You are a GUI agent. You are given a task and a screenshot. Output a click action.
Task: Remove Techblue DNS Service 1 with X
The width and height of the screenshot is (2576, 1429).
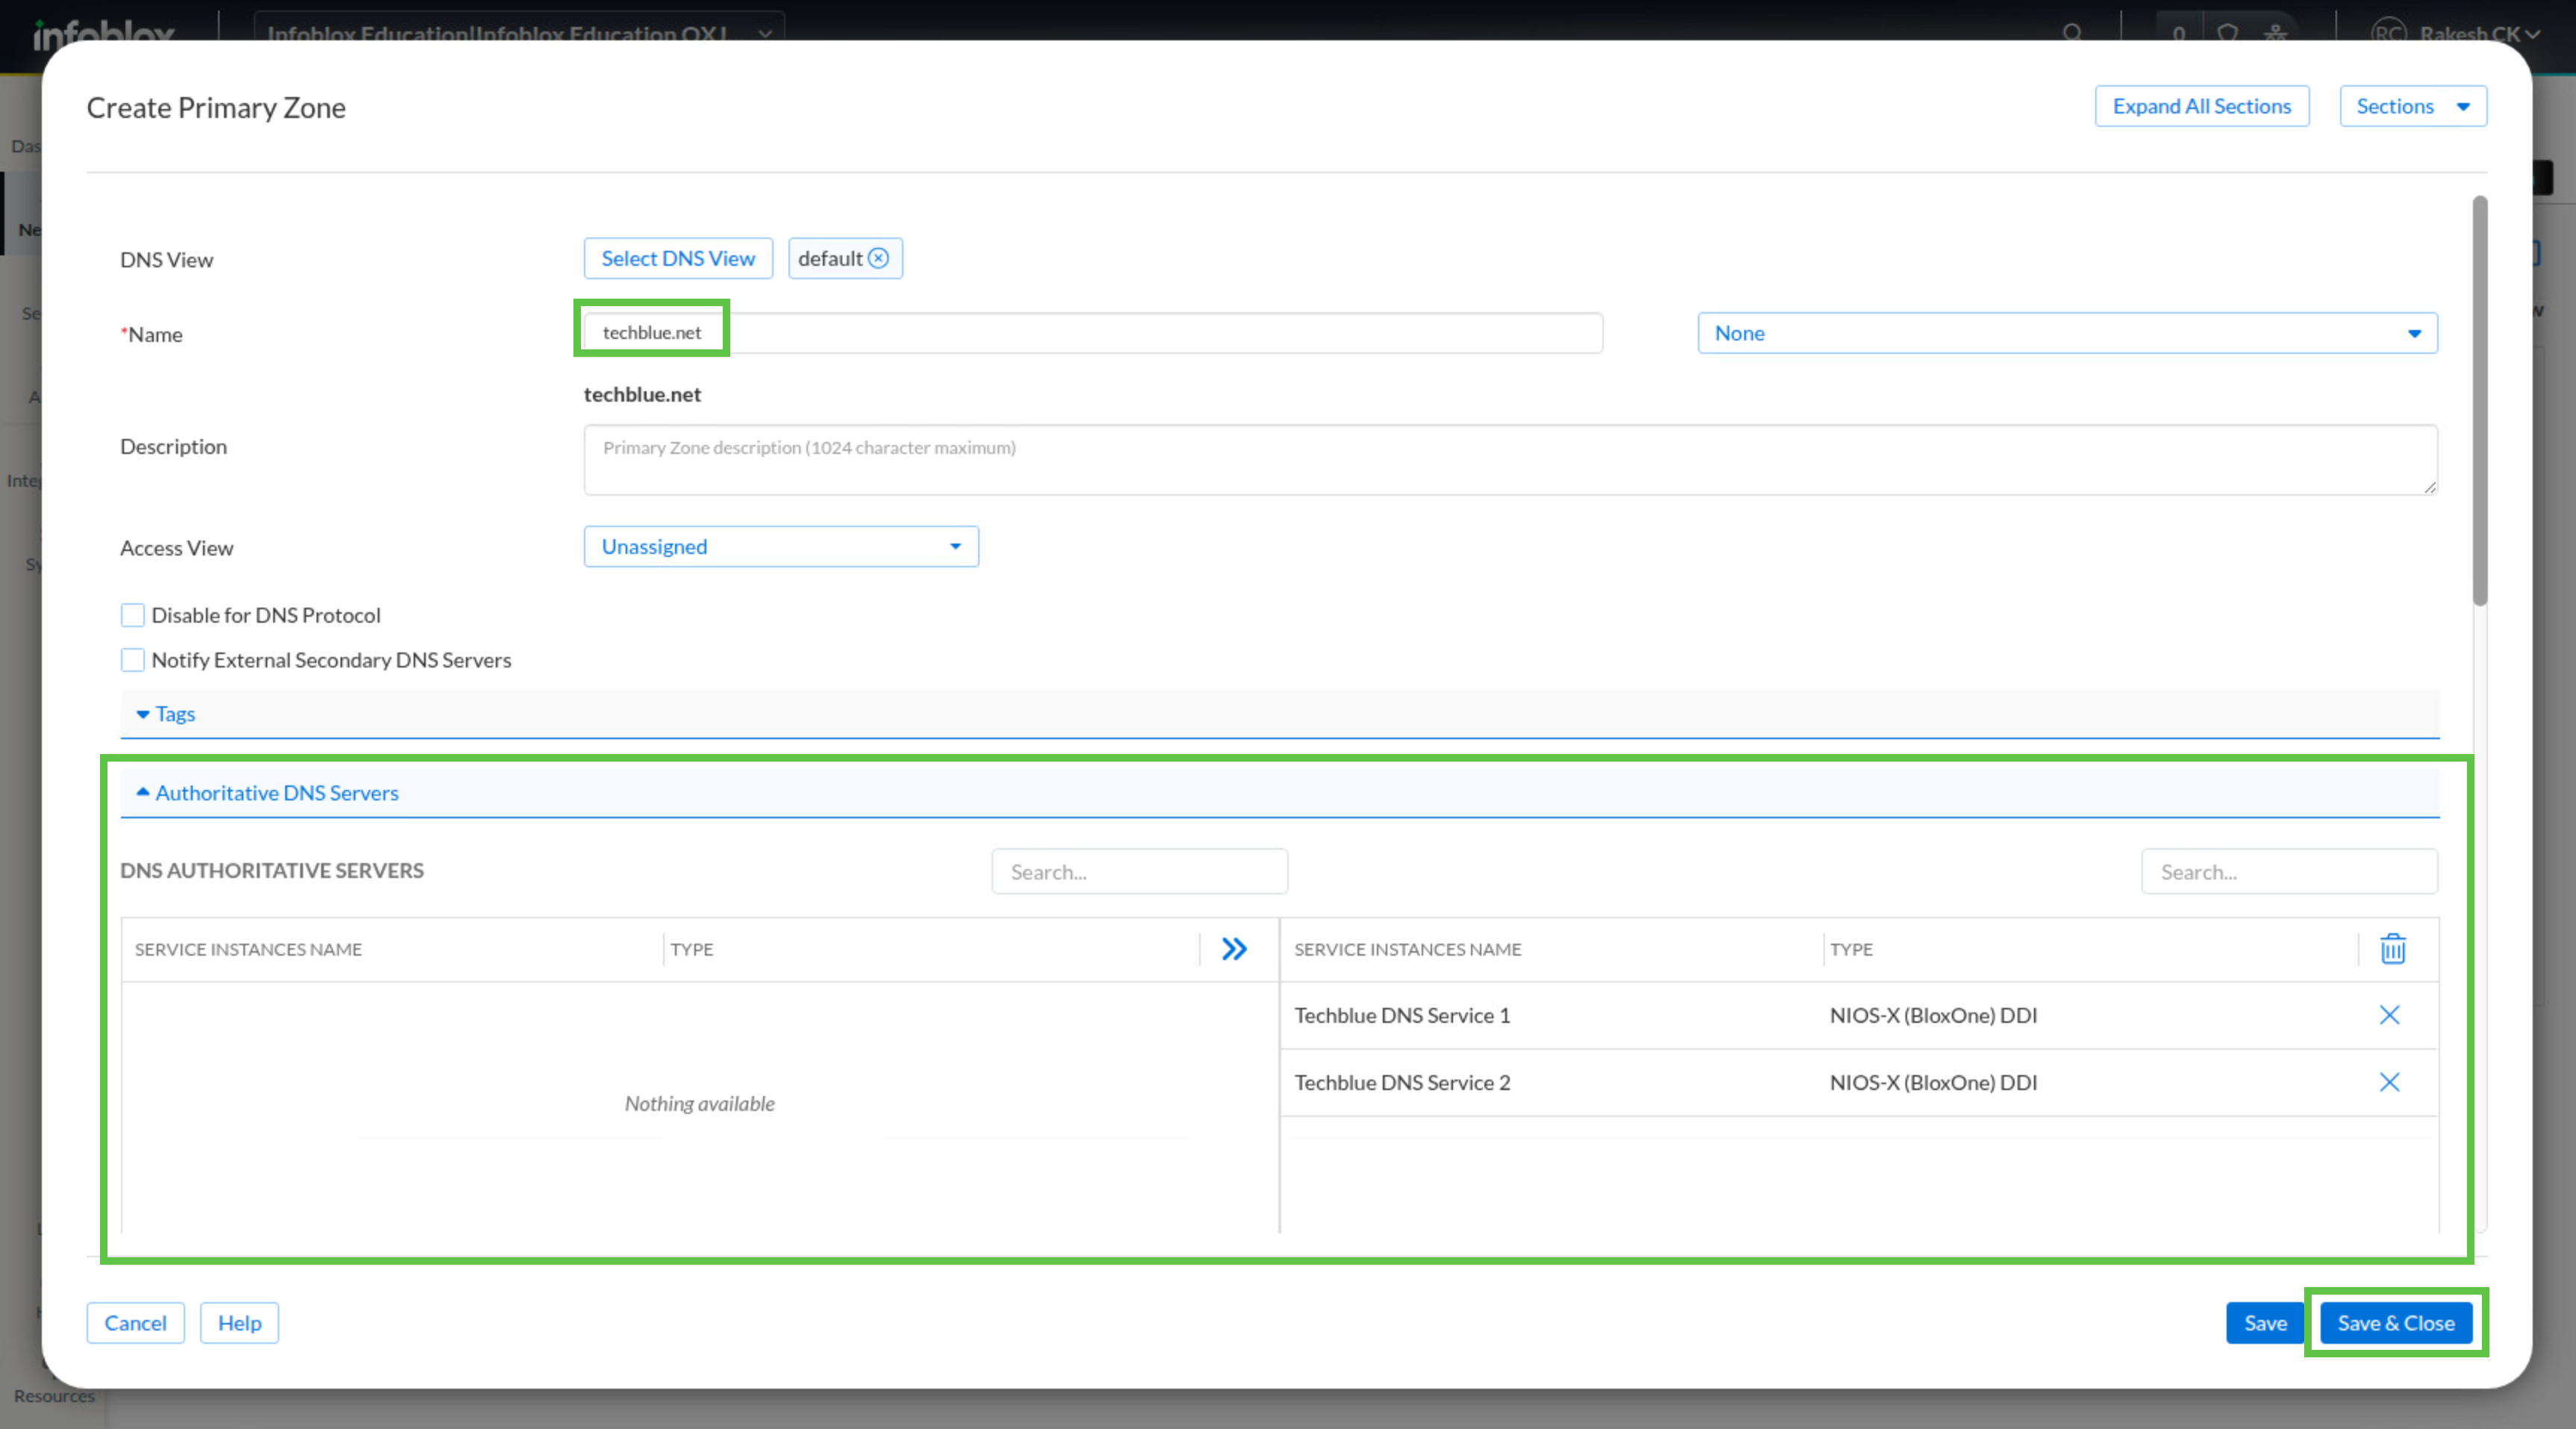(2389, 1015)
